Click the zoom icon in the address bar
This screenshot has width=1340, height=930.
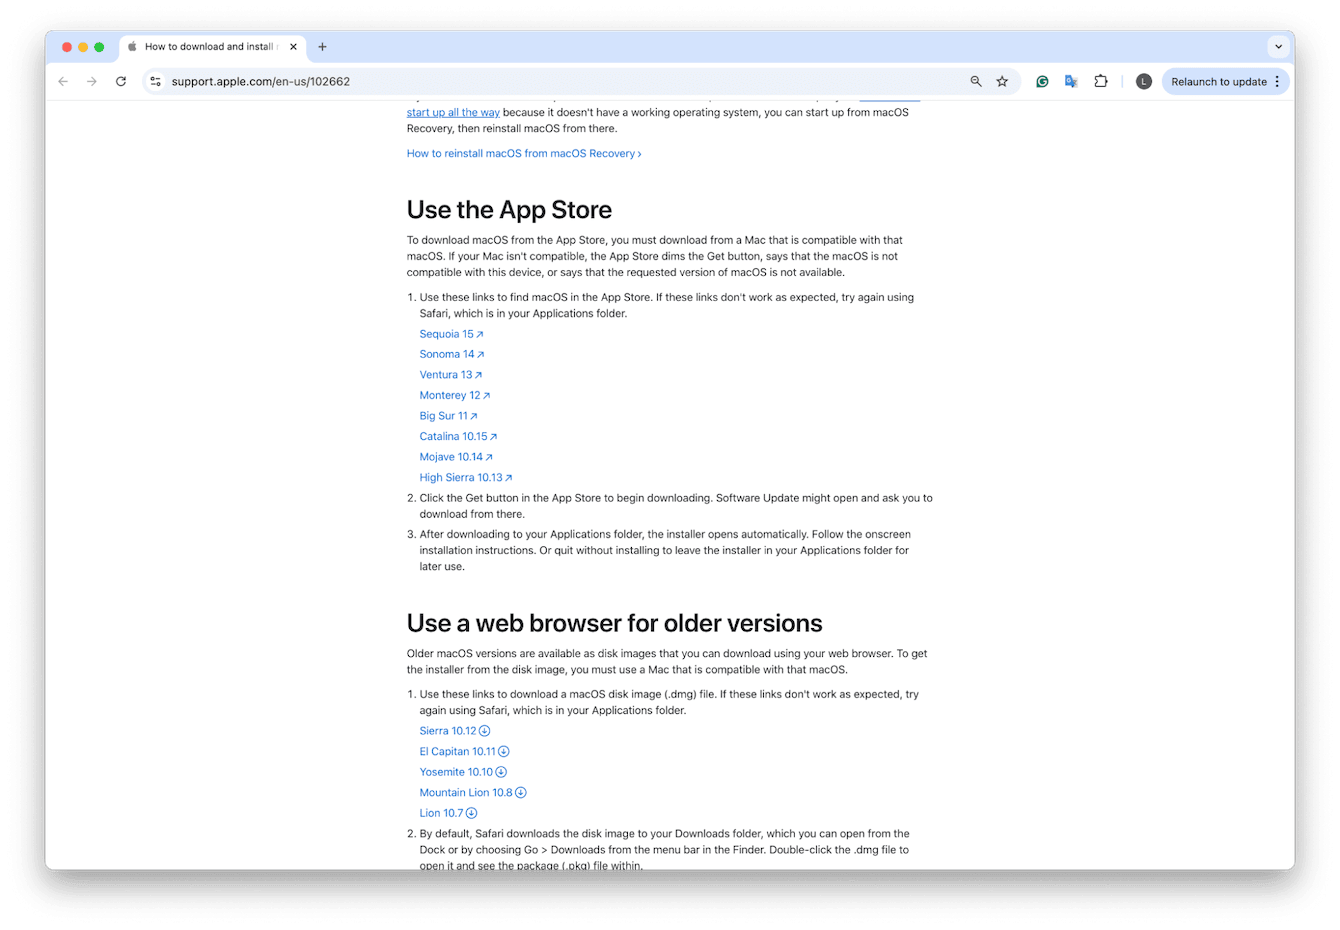tap(974, 81)
